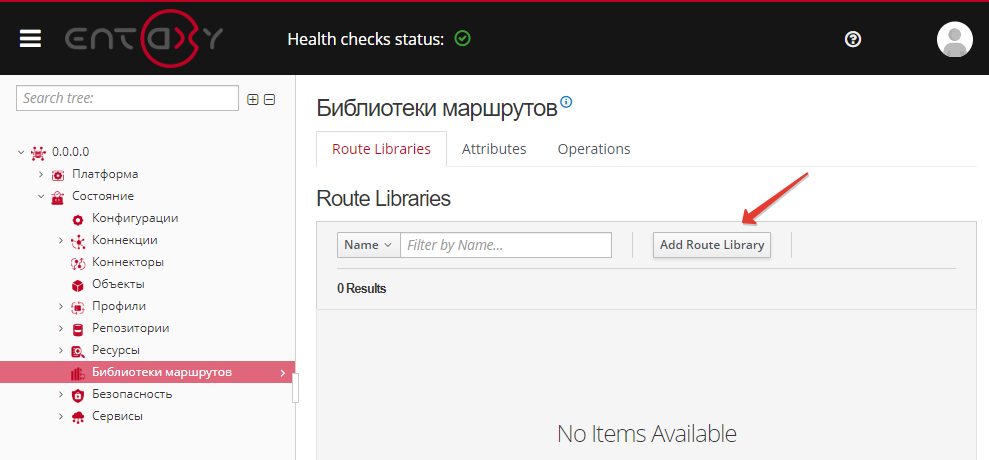The height and width of the screenshot is (460, 989).
Task: Select the Объекты tree item
Action: tap(119, 284)
